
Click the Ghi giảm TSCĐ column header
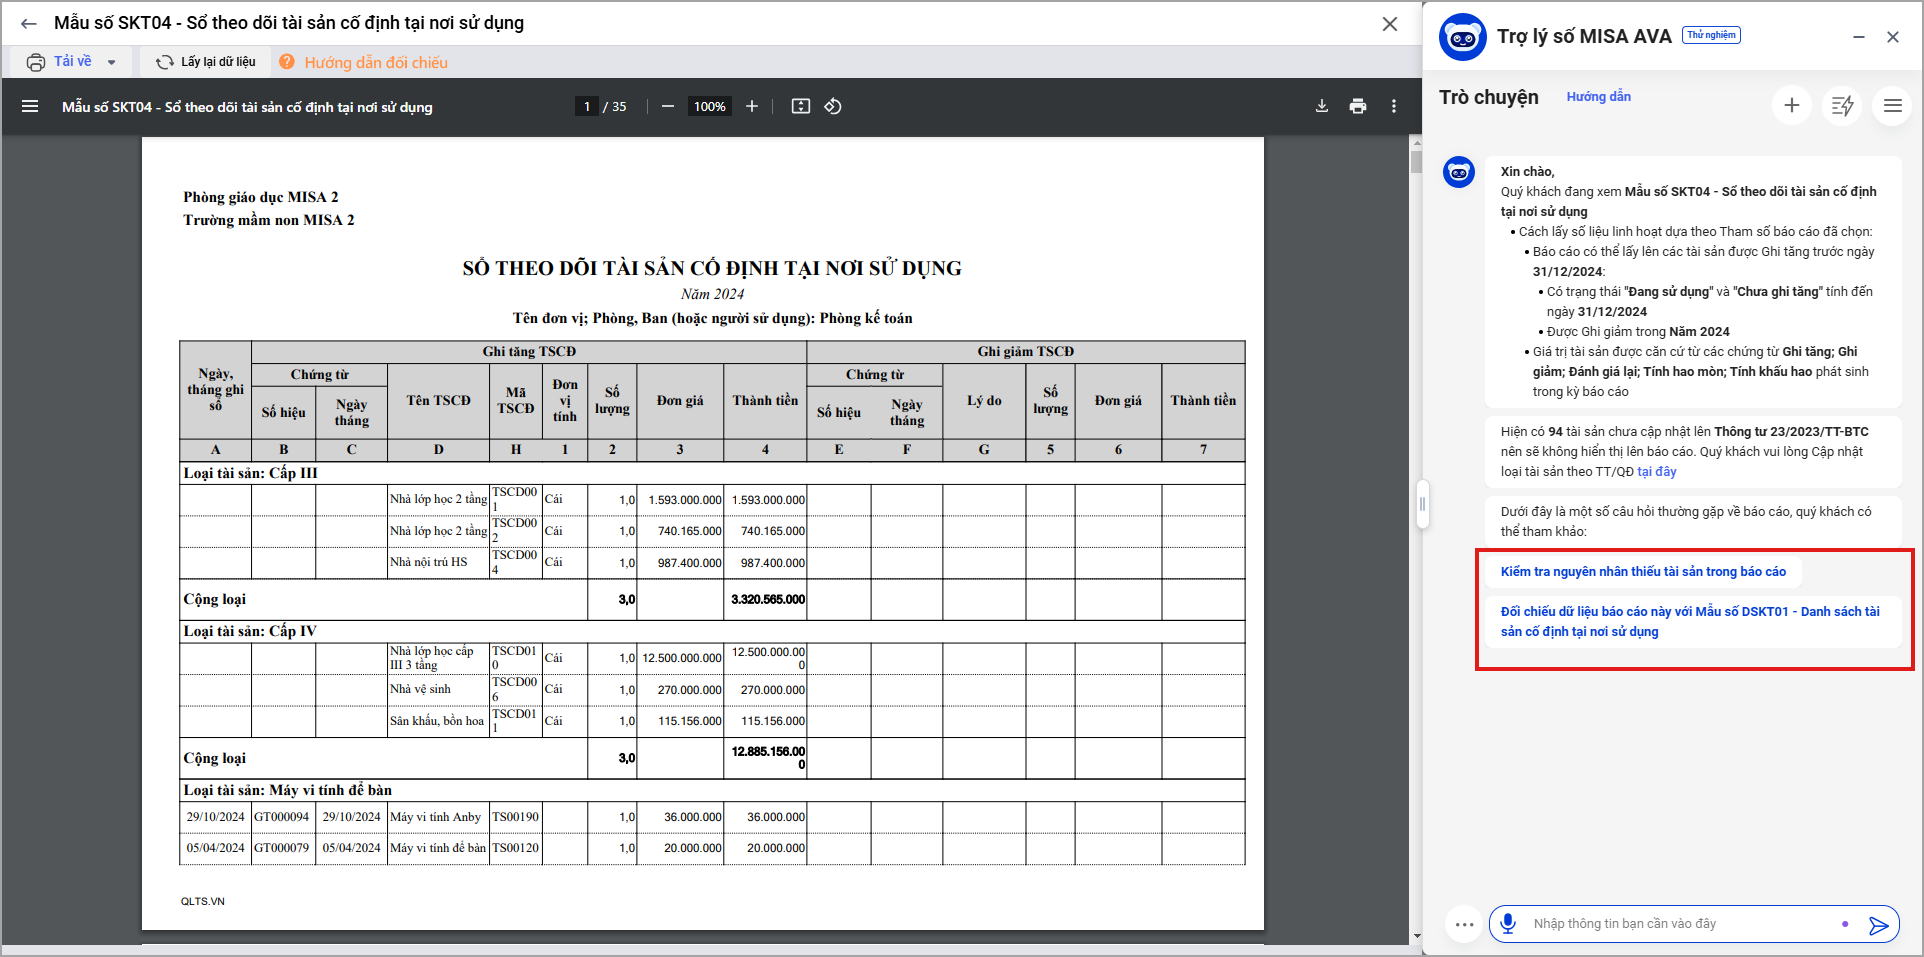1026,352
